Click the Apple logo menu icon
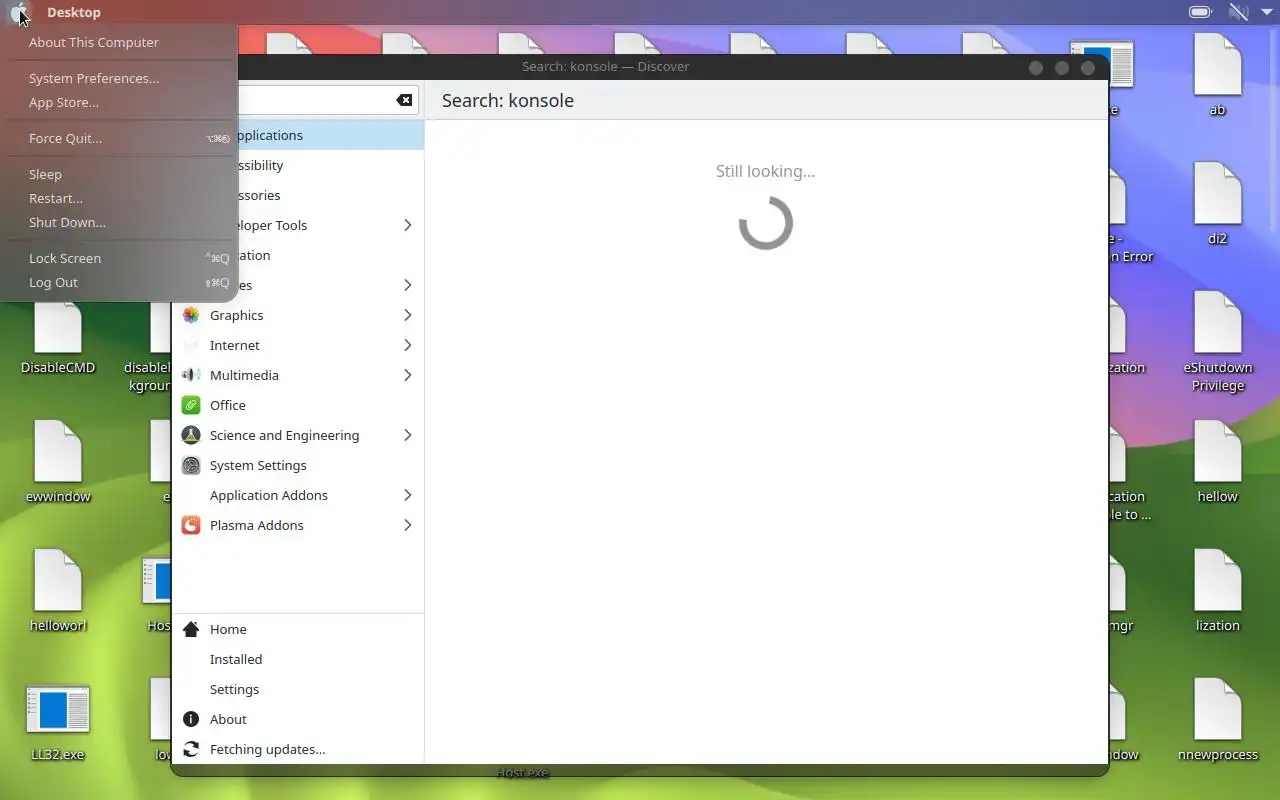The image size is (1280, 800). (19, 12)
